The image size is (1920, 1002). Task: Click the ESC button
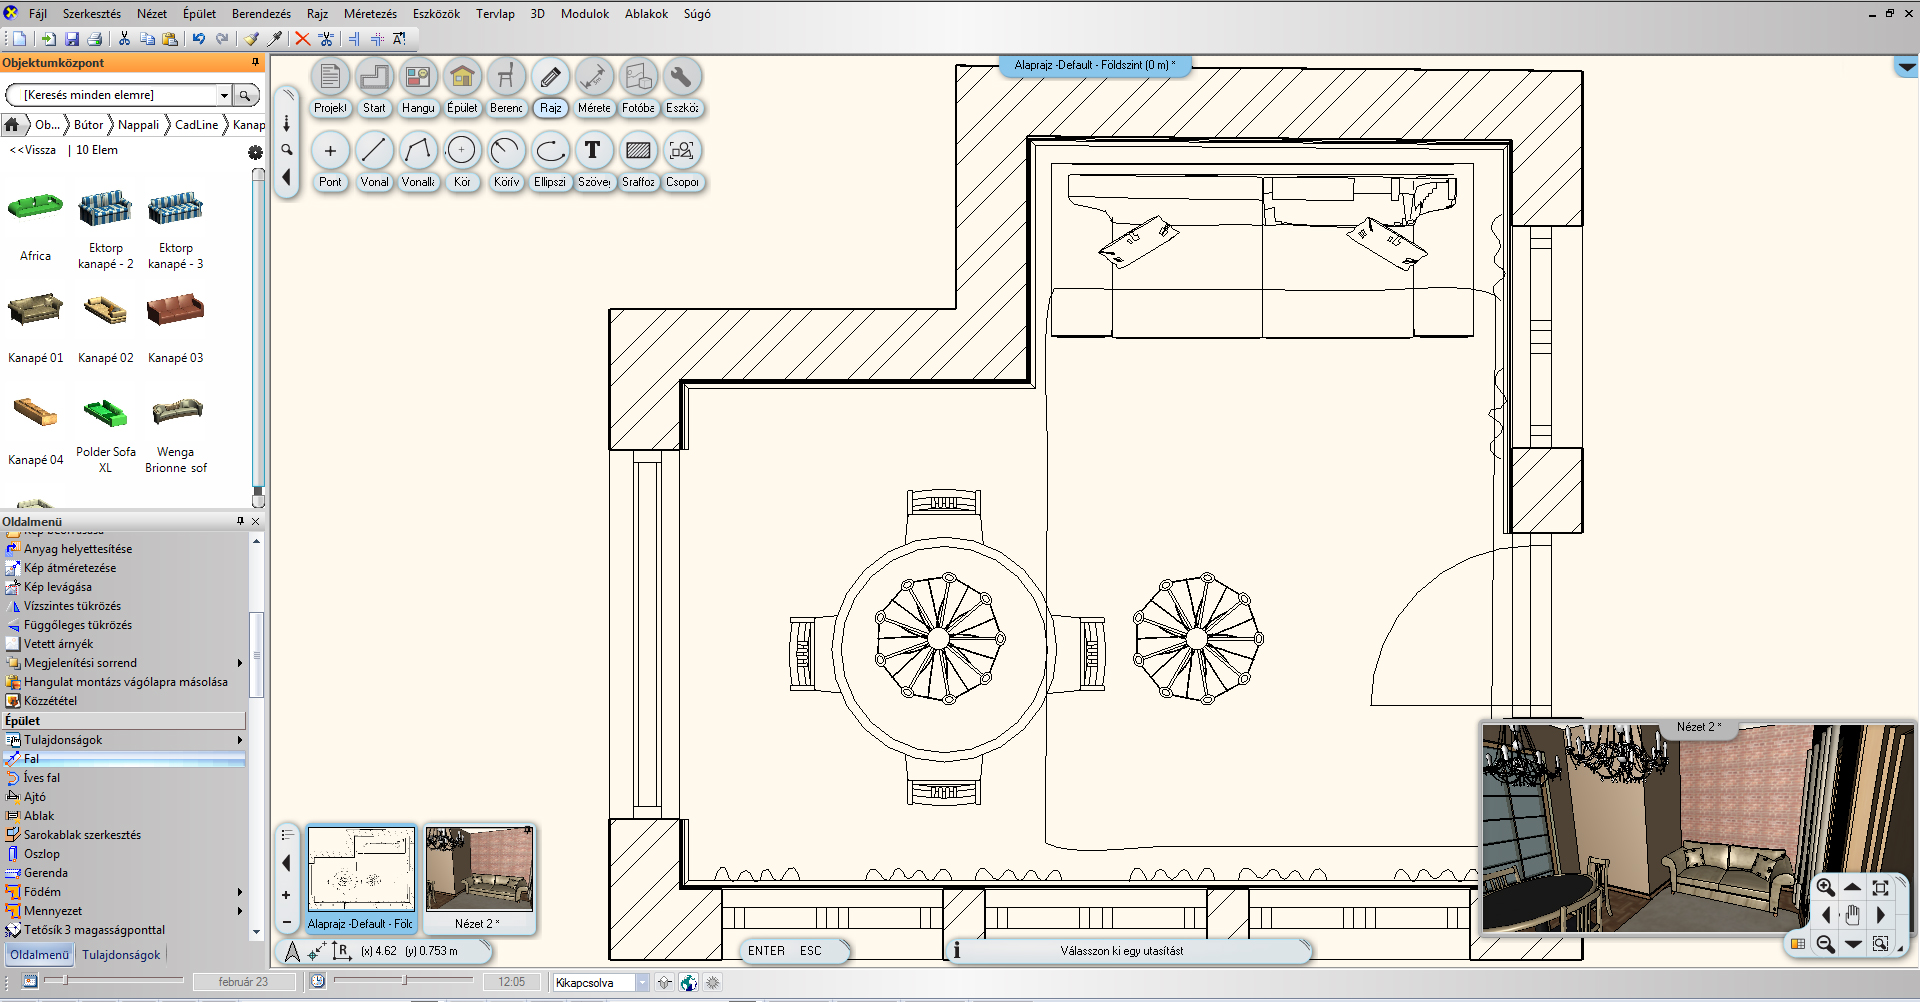coord(810,951)
